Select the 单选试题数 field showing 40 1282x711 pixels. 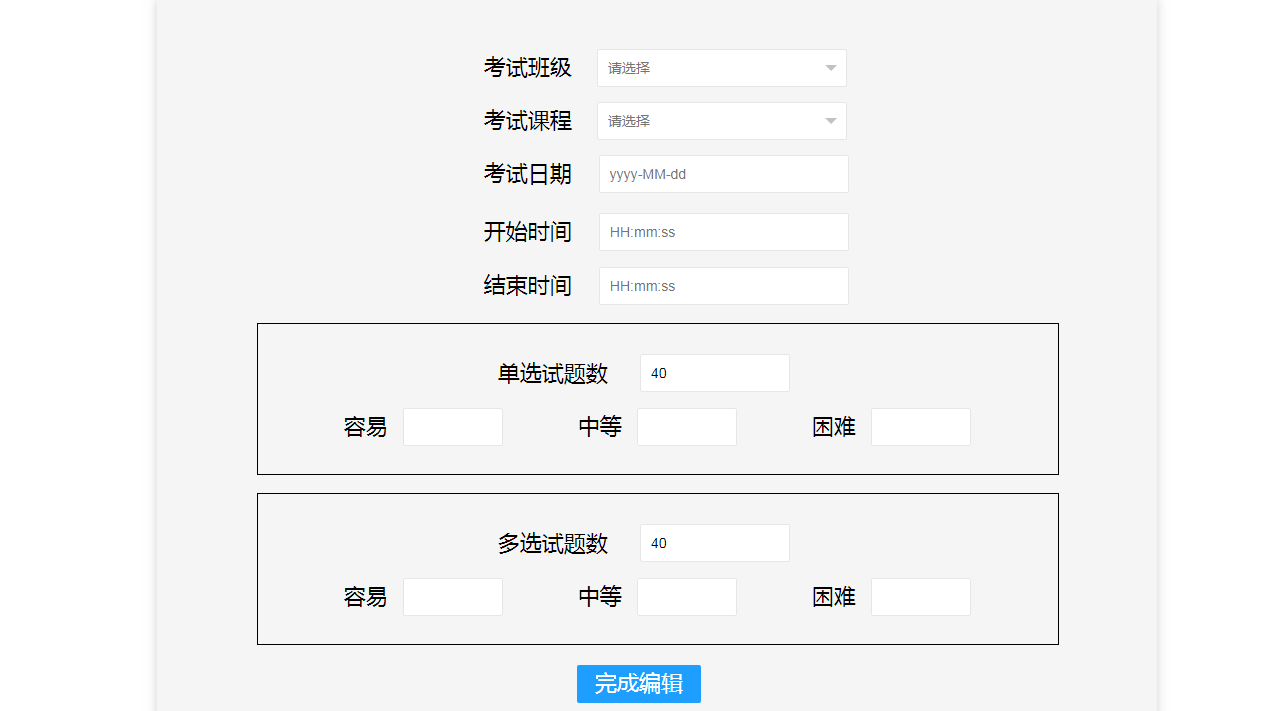[x=714, y=372]
